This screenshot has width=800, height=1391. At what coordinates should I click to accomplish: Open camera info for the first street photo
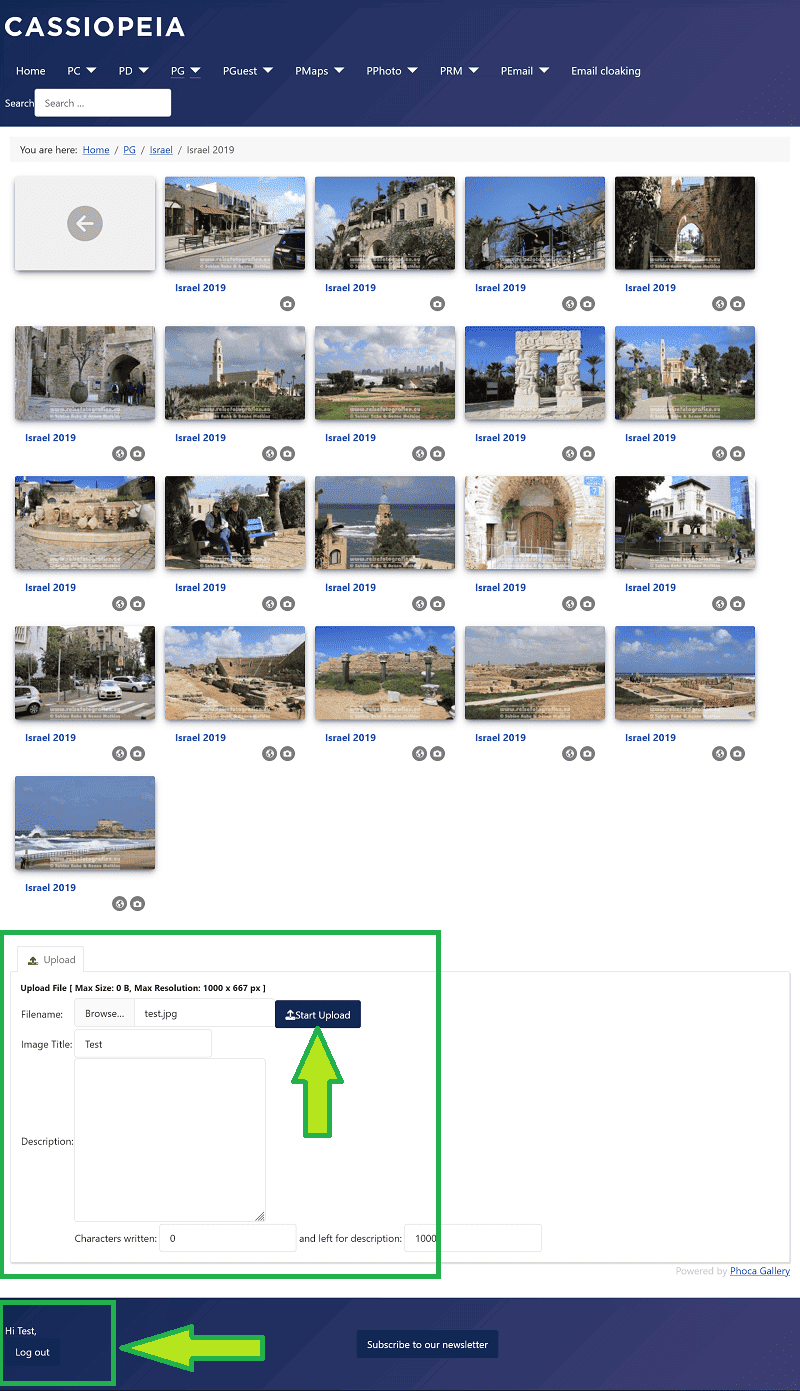[x=287, y=304]
